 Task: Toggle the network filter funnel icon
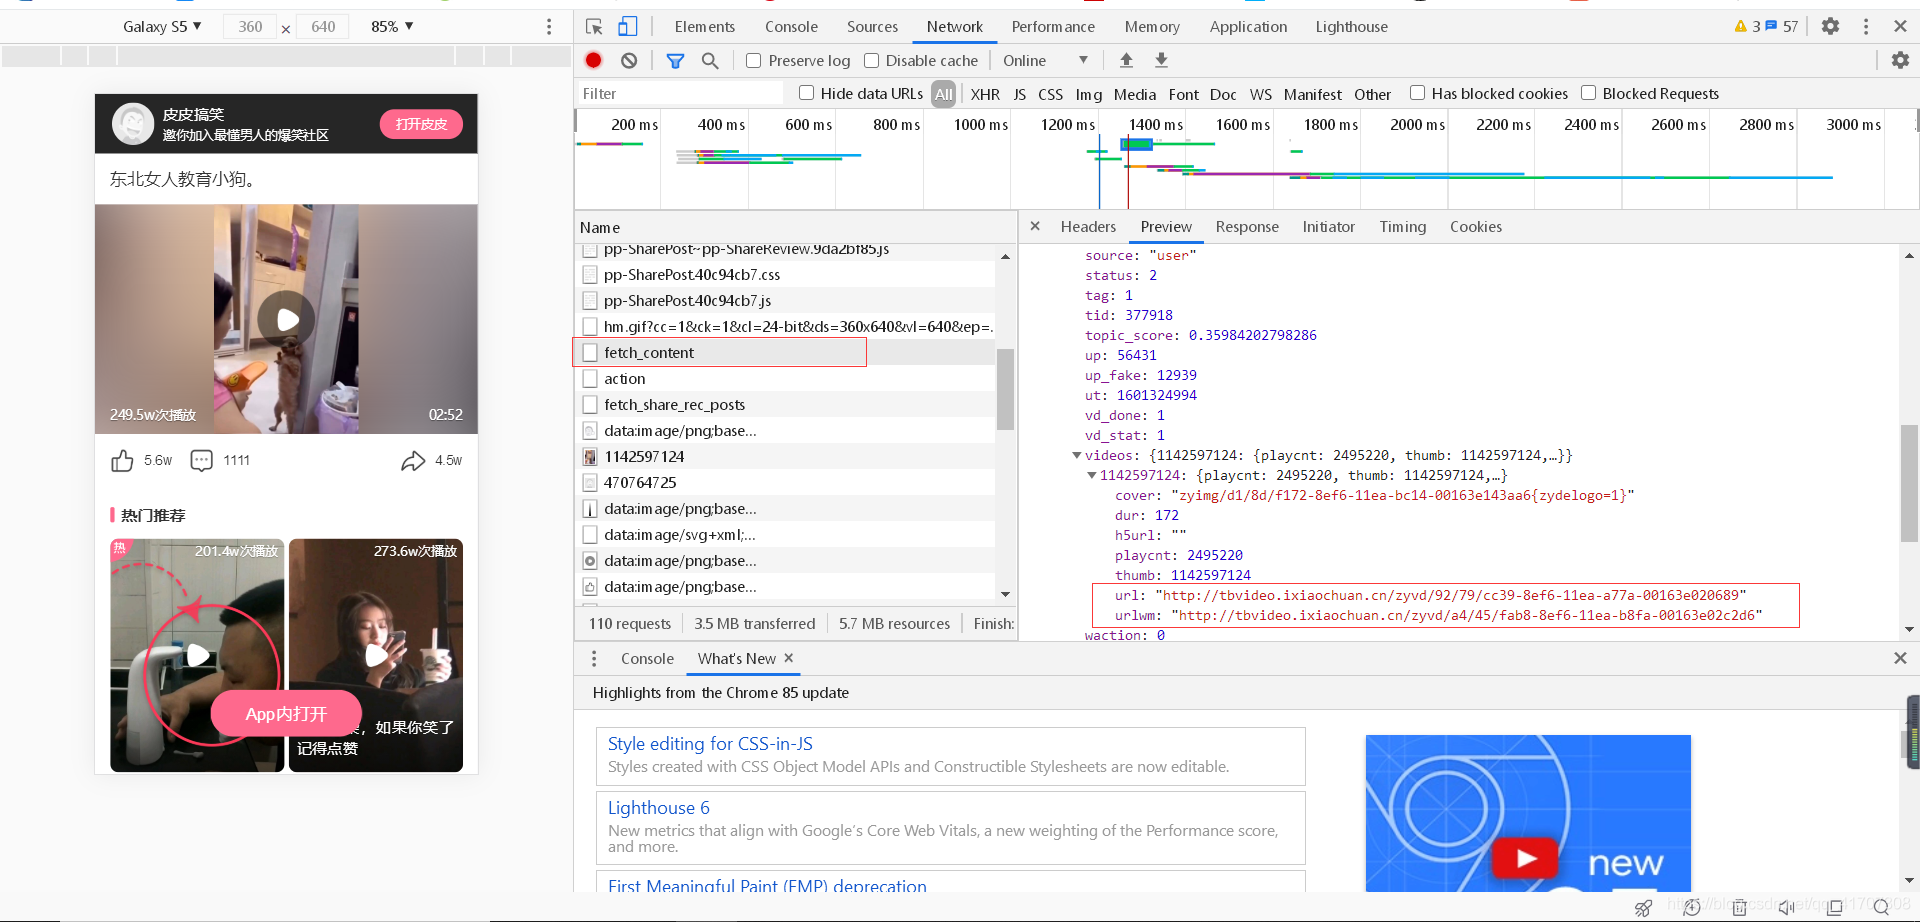point(675,61)
